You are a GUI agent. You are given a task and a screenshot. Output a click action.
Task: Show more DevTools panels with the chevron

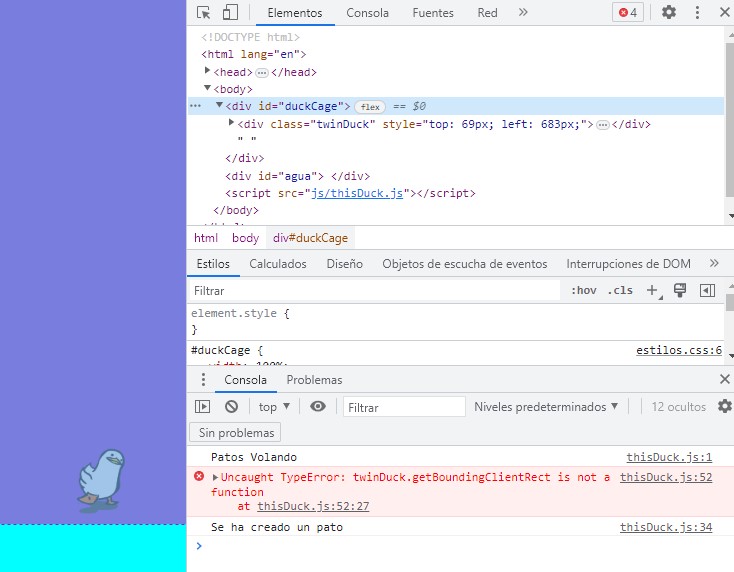coord(523,12)
